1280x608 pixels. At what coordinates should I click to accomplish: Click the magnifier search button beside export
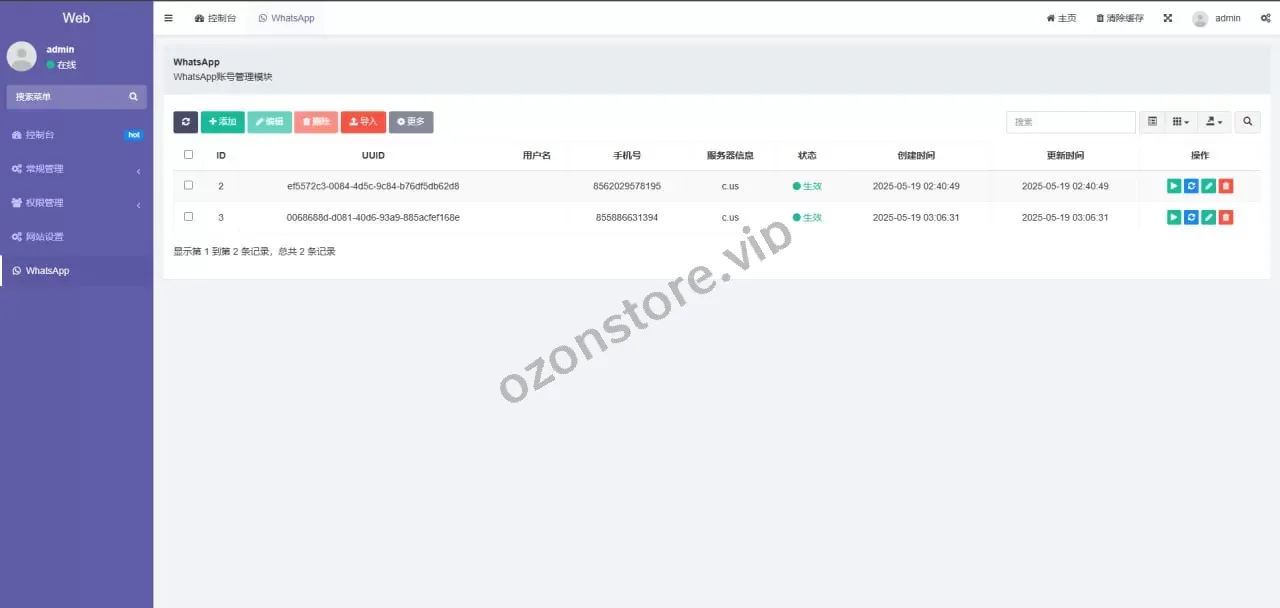[1247, 122]
